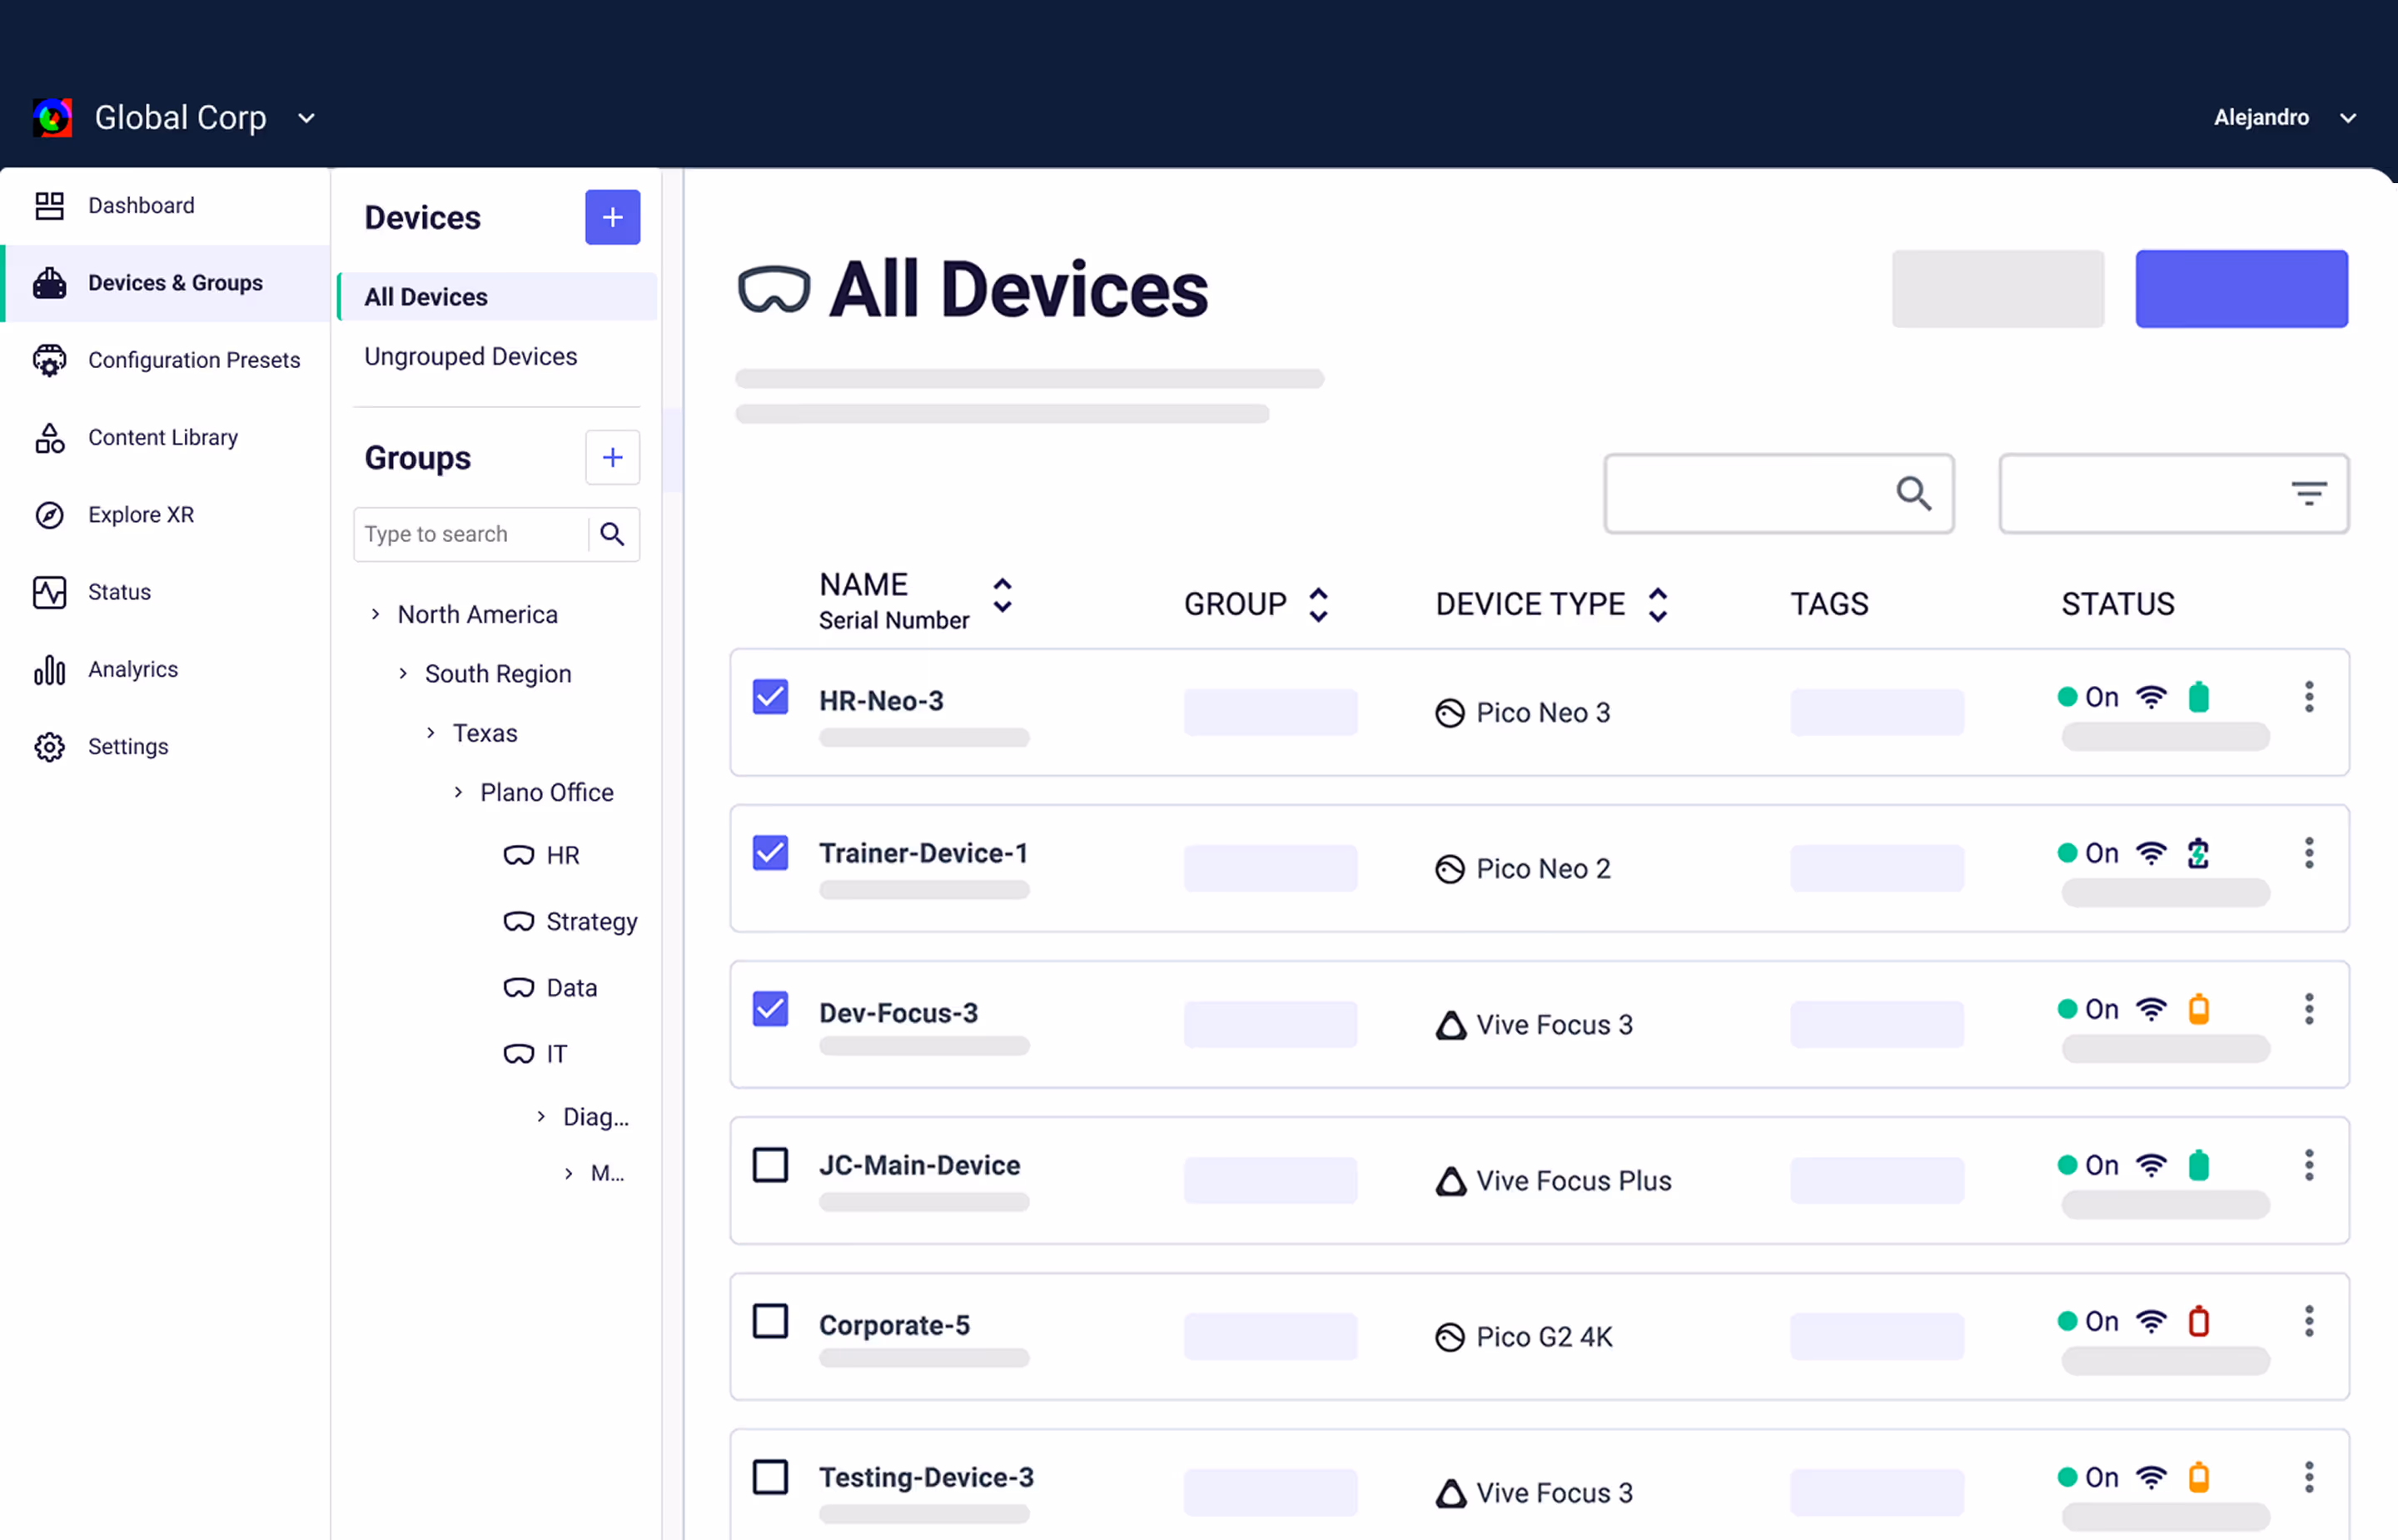Switch to Ungrouped Devices view
The height and width of the screenshot is (1540, 2398).
click(x=470, y=356)
